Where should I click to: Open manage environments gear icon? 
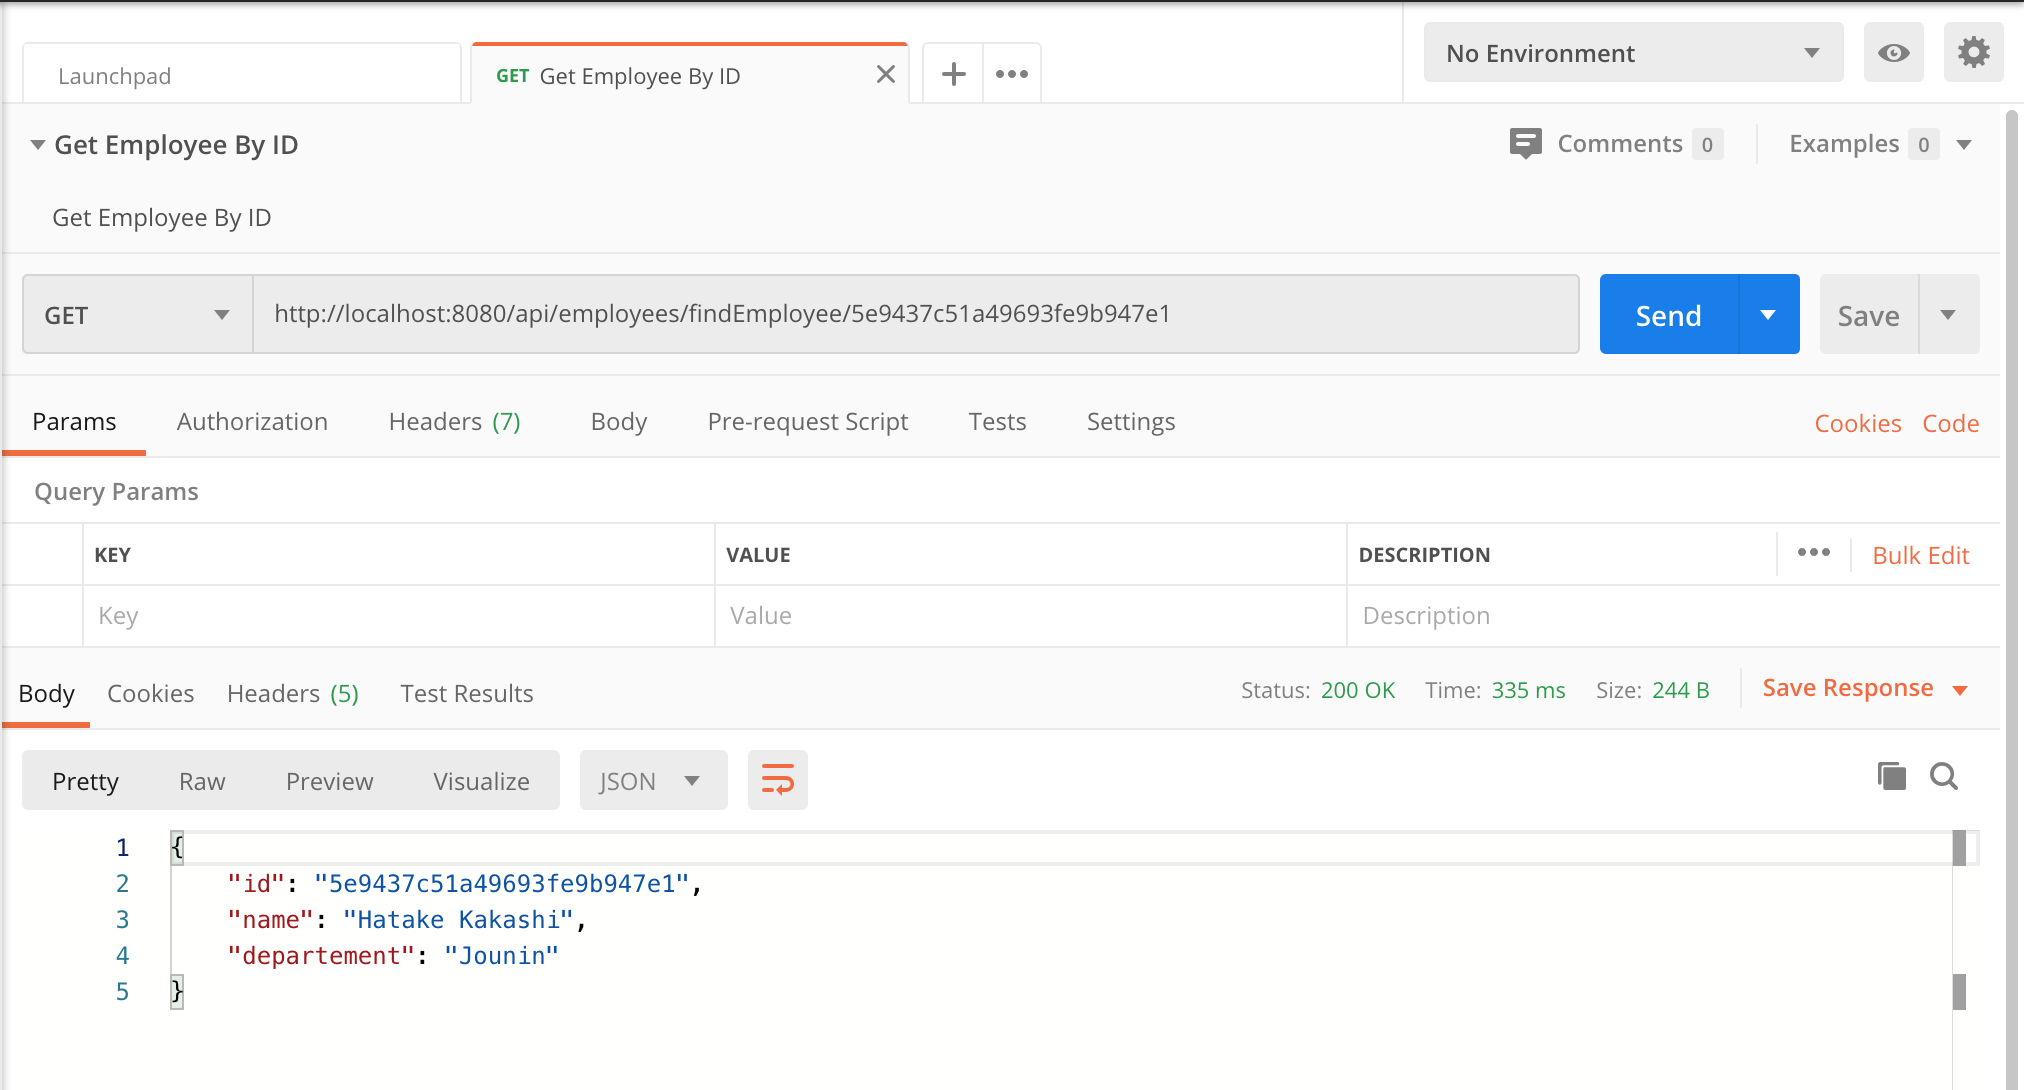(1973, 53)
